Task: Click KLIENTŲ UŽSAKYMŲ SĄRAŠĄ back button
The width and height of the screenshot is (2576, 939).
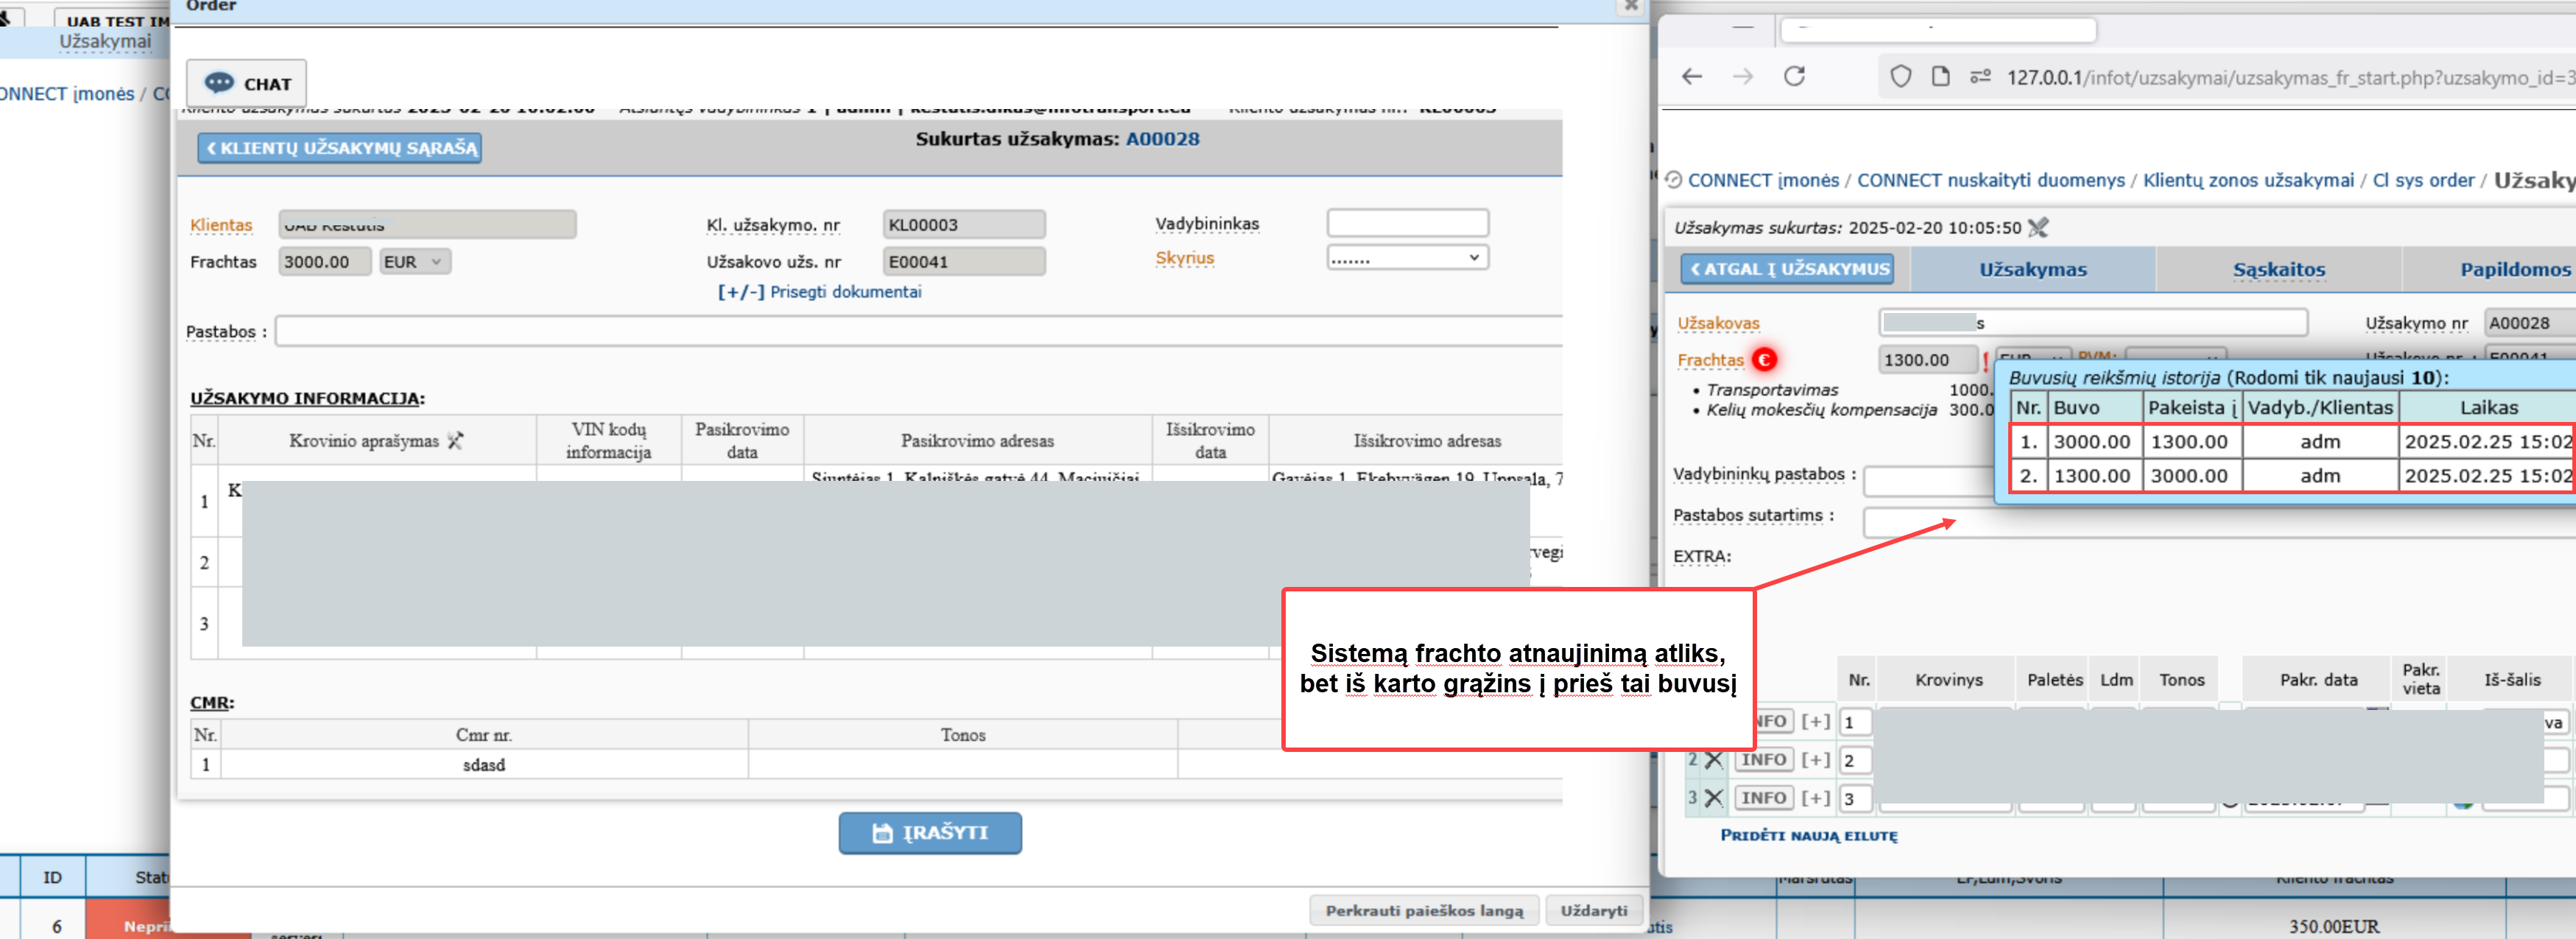Action: coord(340,148)
